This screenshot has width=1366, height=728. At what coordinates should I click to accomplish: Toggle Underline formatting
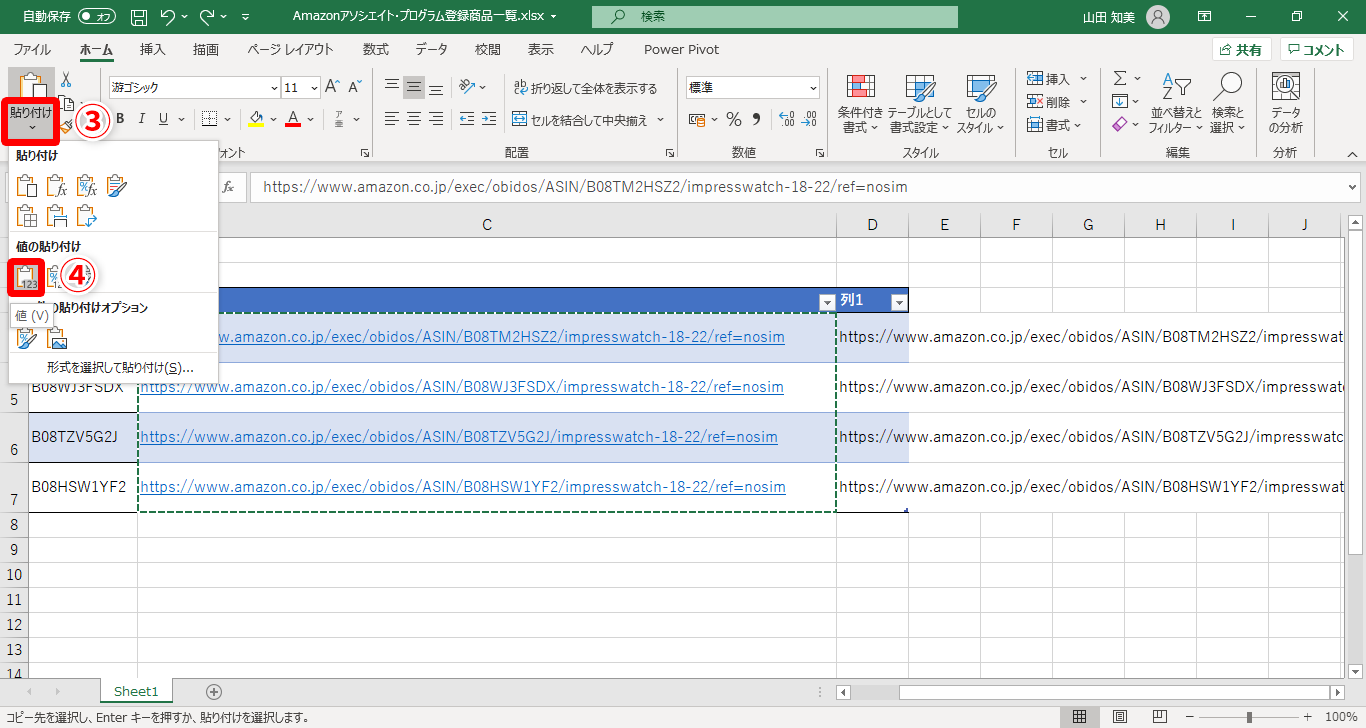(x=163, y=120)
